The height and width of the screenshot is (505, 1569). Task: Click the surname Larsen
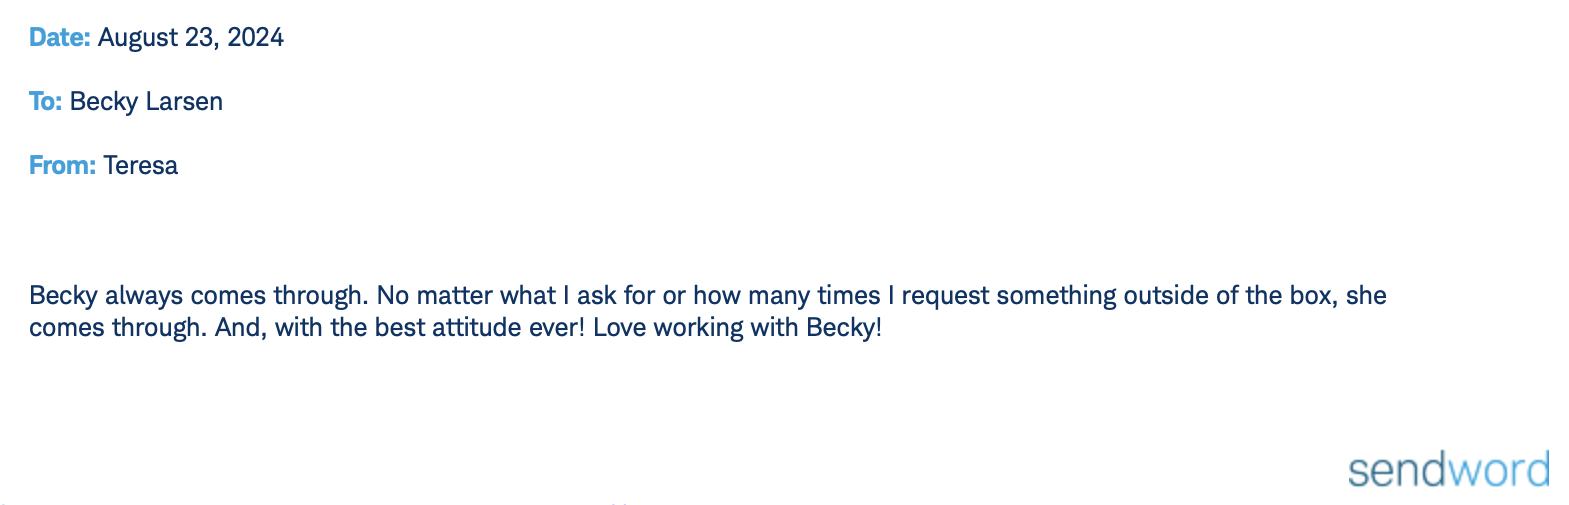pos(184,101)
